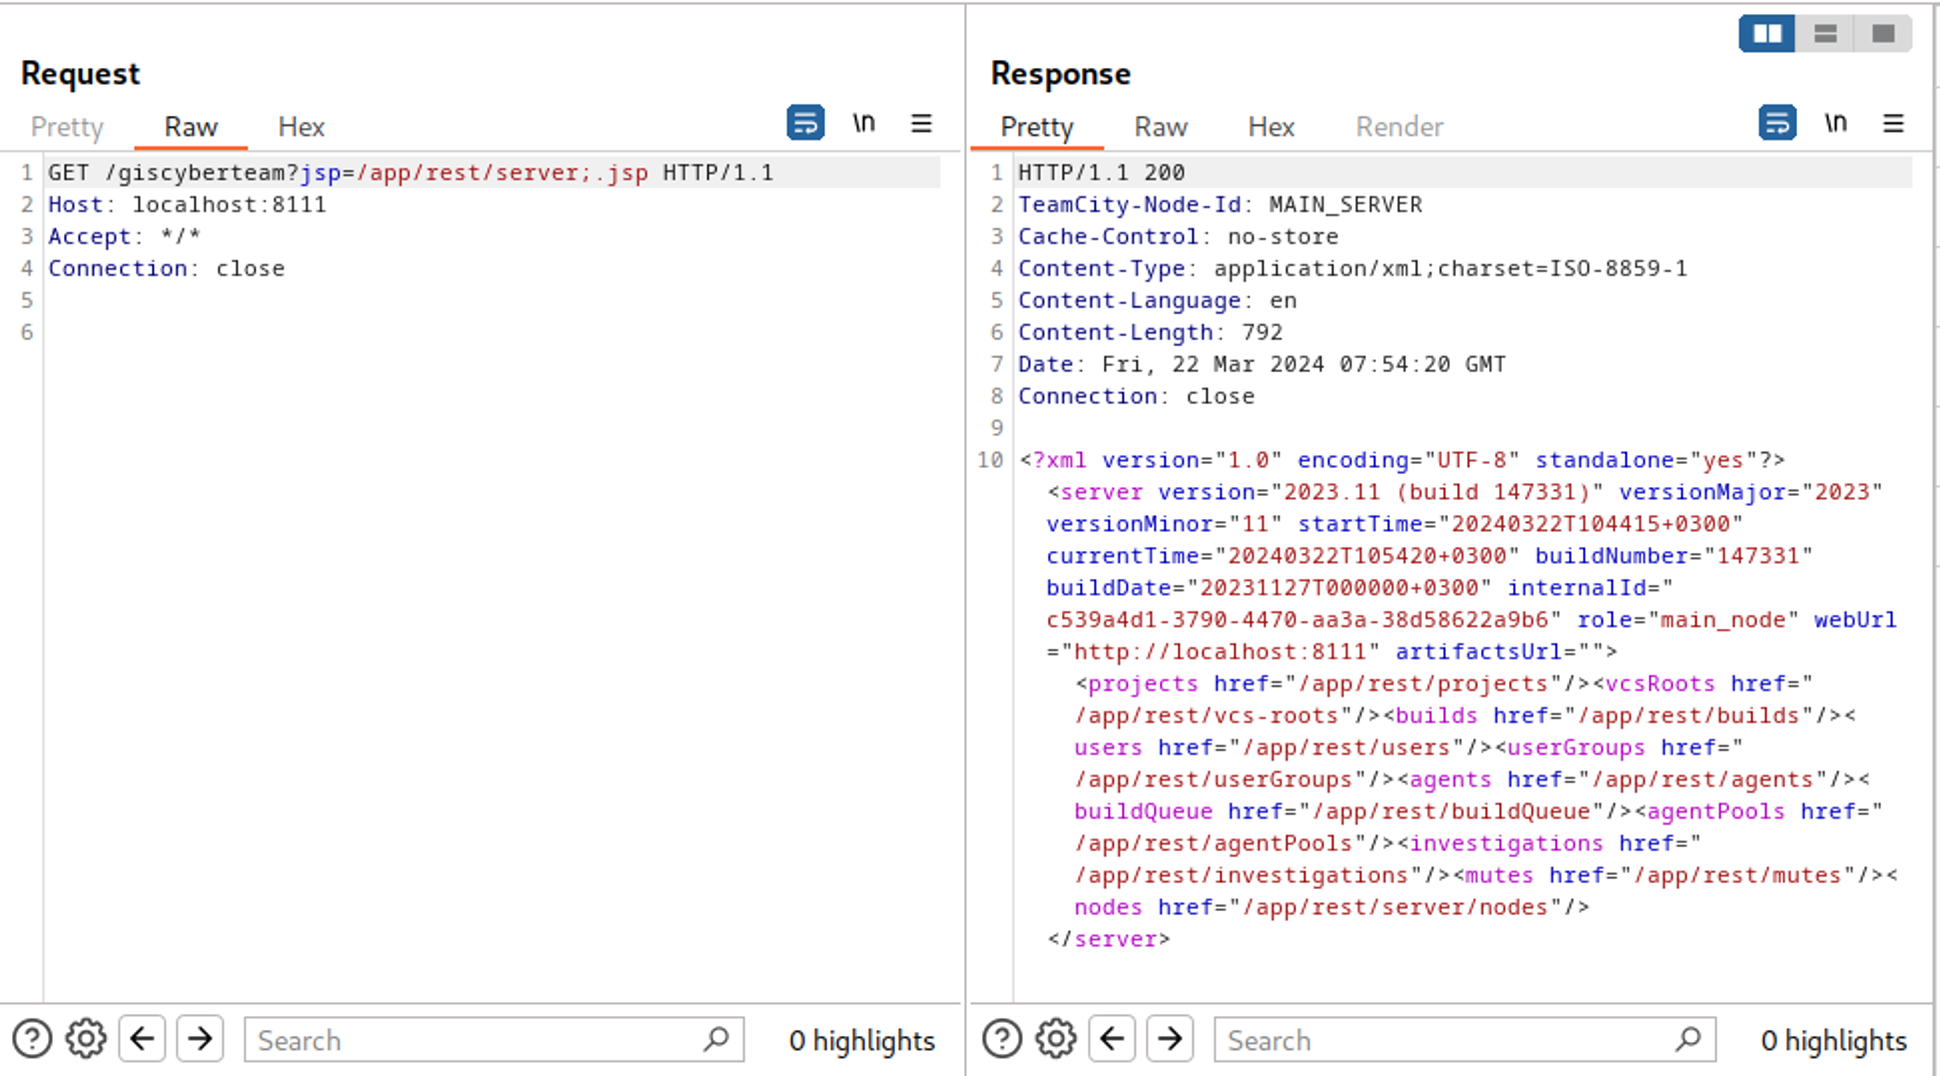Focus the Request search input field

pos(475,1040)
